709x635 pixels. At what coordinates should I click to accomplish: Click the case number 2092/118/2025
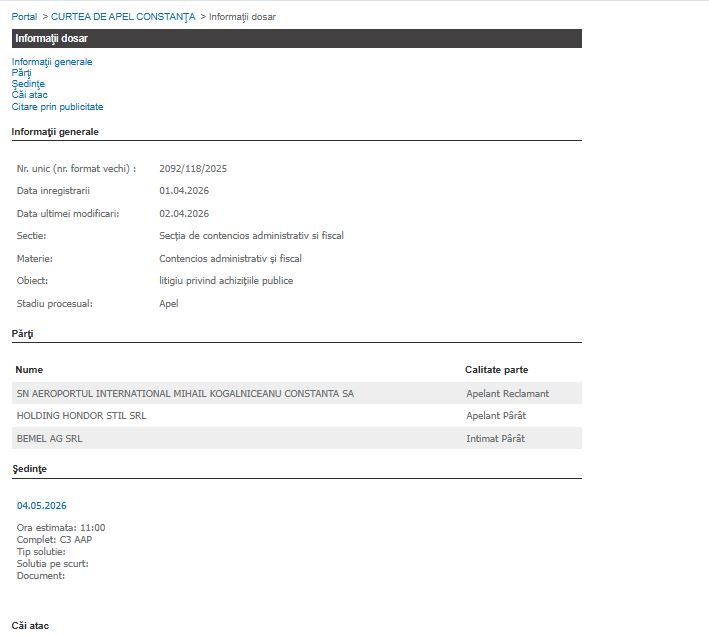(186, 169)
